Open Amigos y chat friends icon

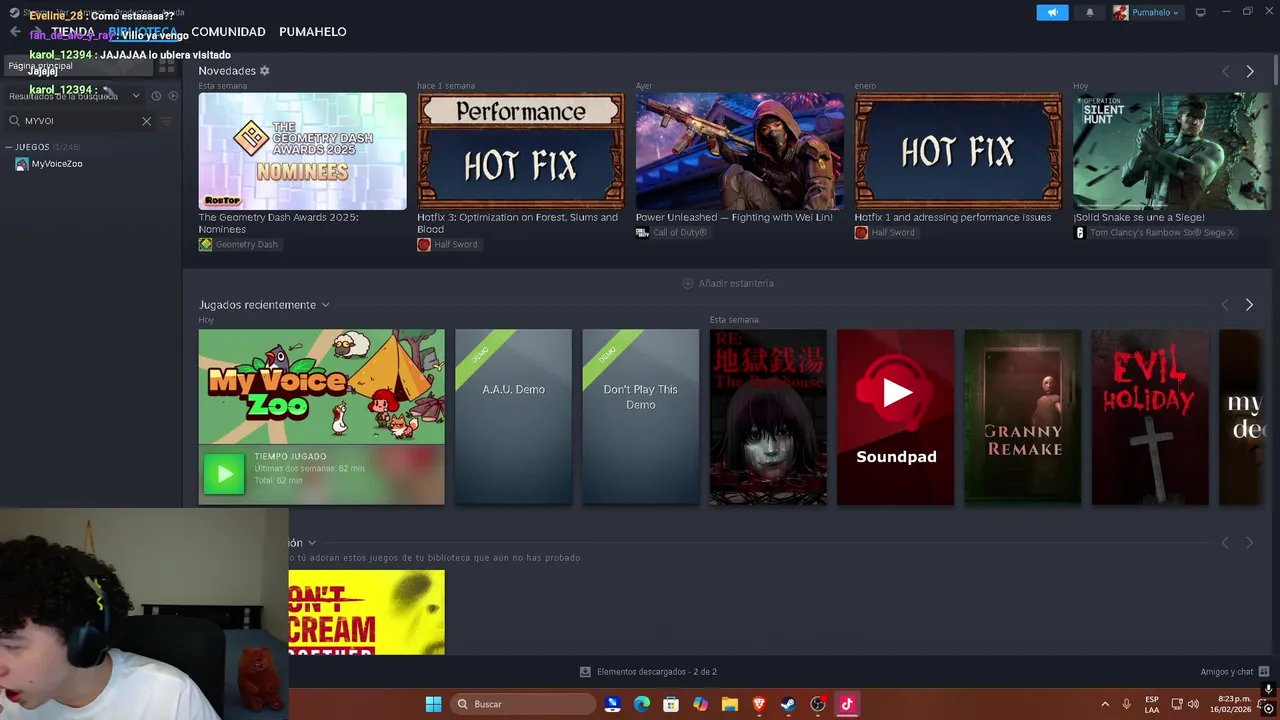(1264, 672)
